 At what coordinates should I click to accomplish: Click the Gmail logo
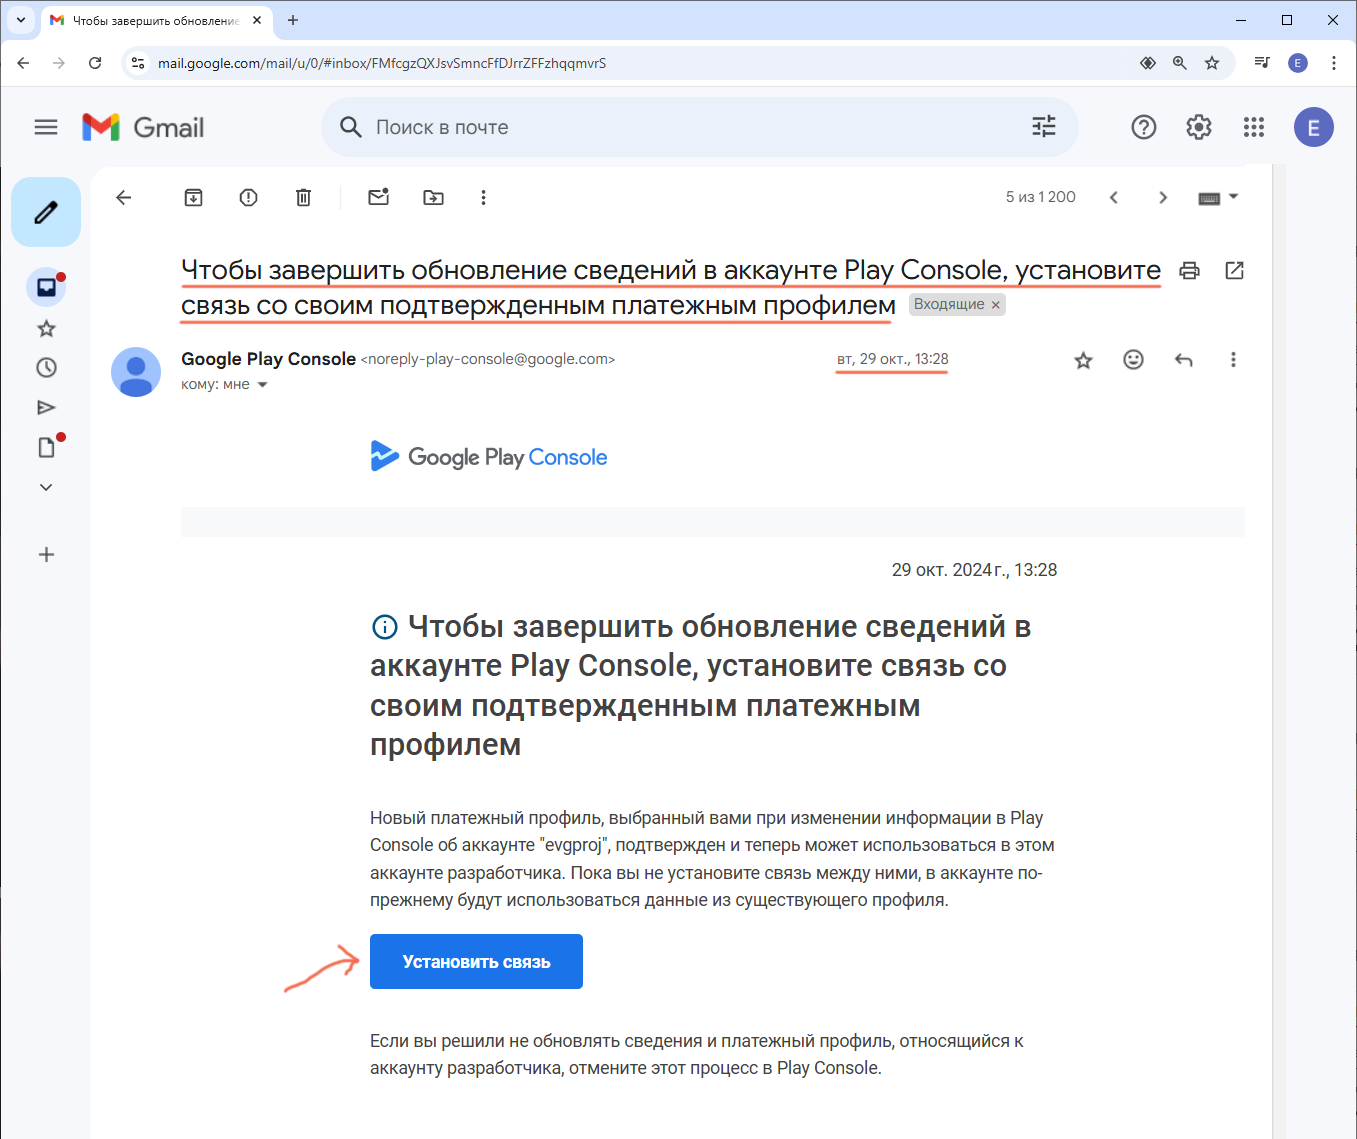pyautogui.click(x=143, y=127)
